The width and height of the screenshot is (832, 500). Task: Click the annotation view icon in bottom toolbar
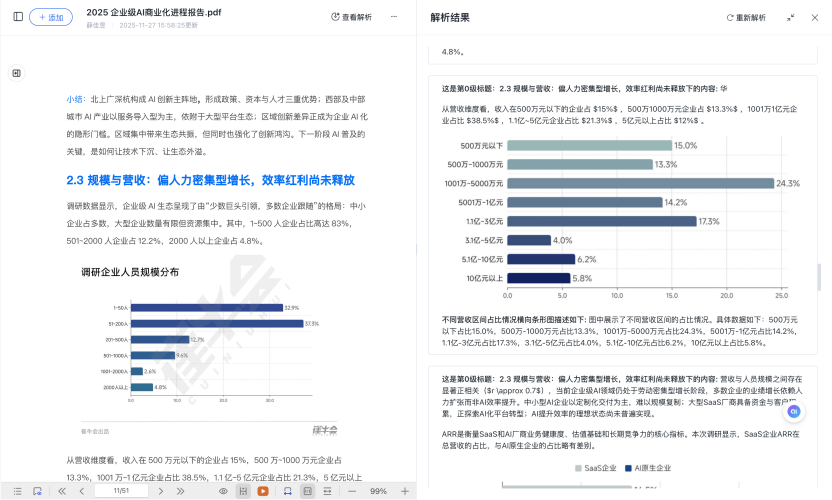click(37, 491)
